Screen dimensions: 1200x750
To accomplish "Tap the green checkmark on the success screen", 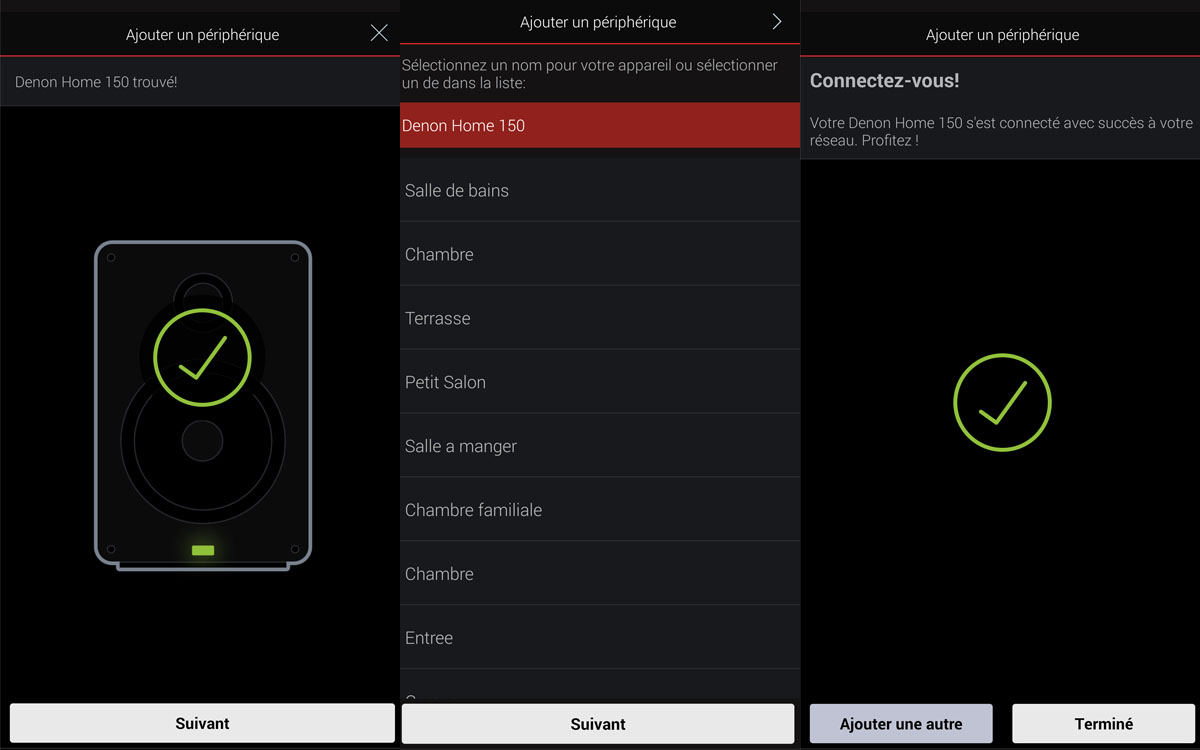I will (1002, 402).
